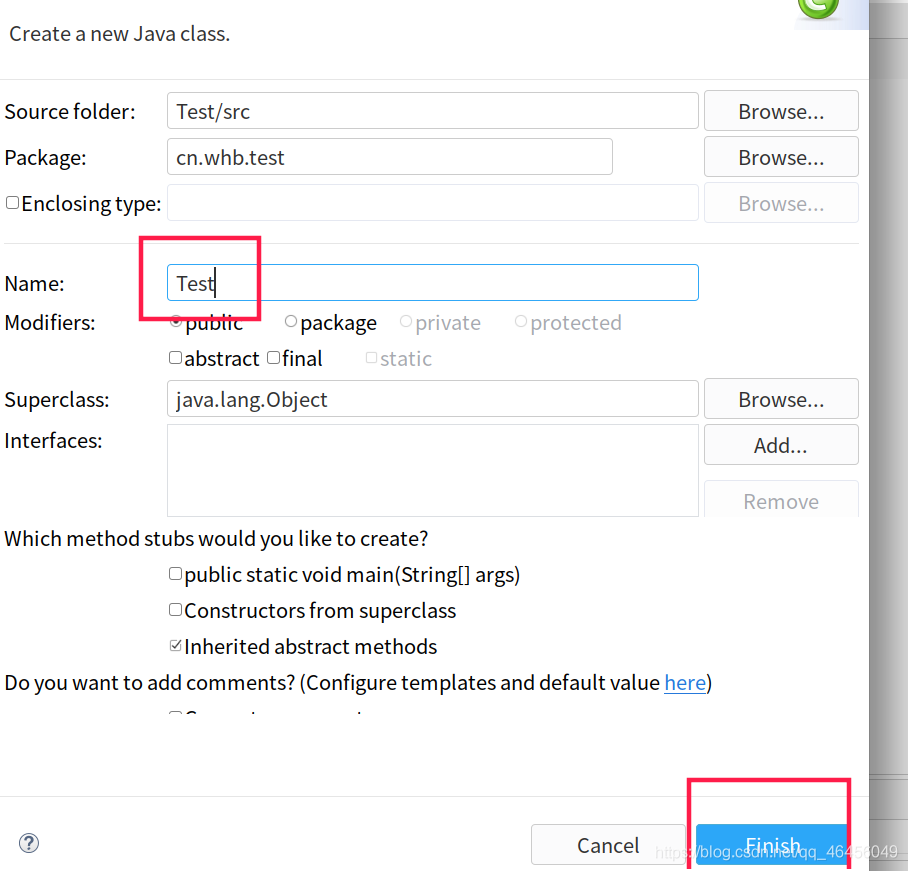Enable the Enclosing type checkbox
Screen dimensions: 908x871
click(x=12, y=203)
